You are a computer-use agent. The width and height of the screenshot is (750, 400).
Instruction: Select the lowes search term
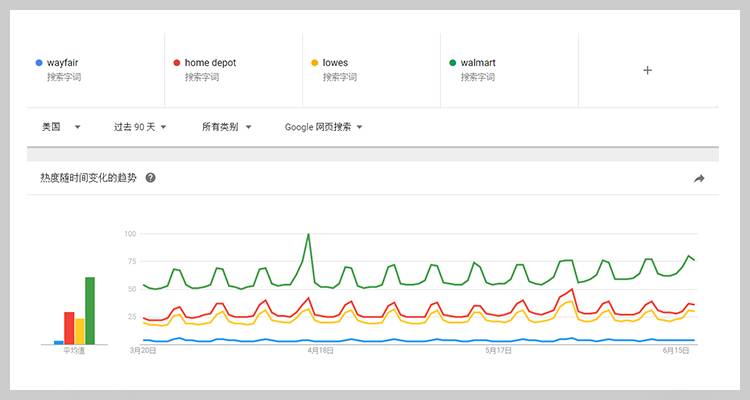click(335, 63)
